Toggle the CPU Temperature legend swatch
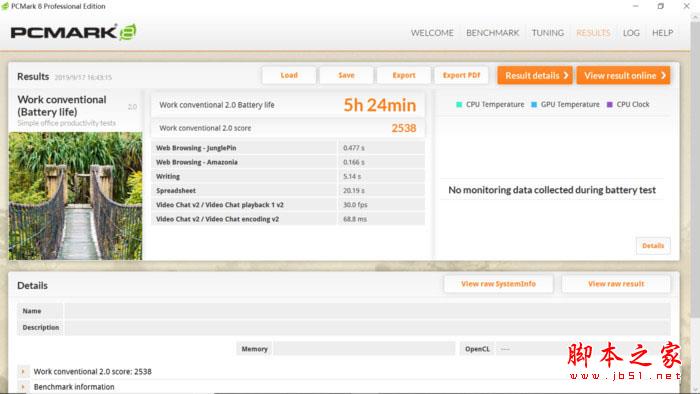Viewport: 700px width, 394px height. click(x=459, y=104)
